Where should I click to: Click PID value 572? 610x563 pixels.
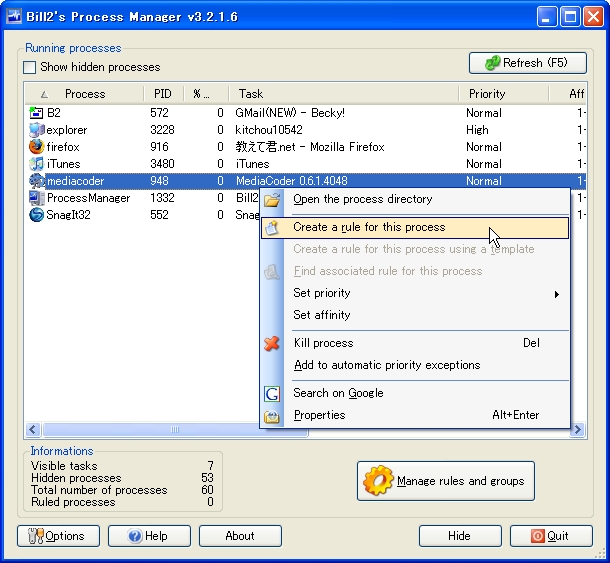[x=160, y=113]
